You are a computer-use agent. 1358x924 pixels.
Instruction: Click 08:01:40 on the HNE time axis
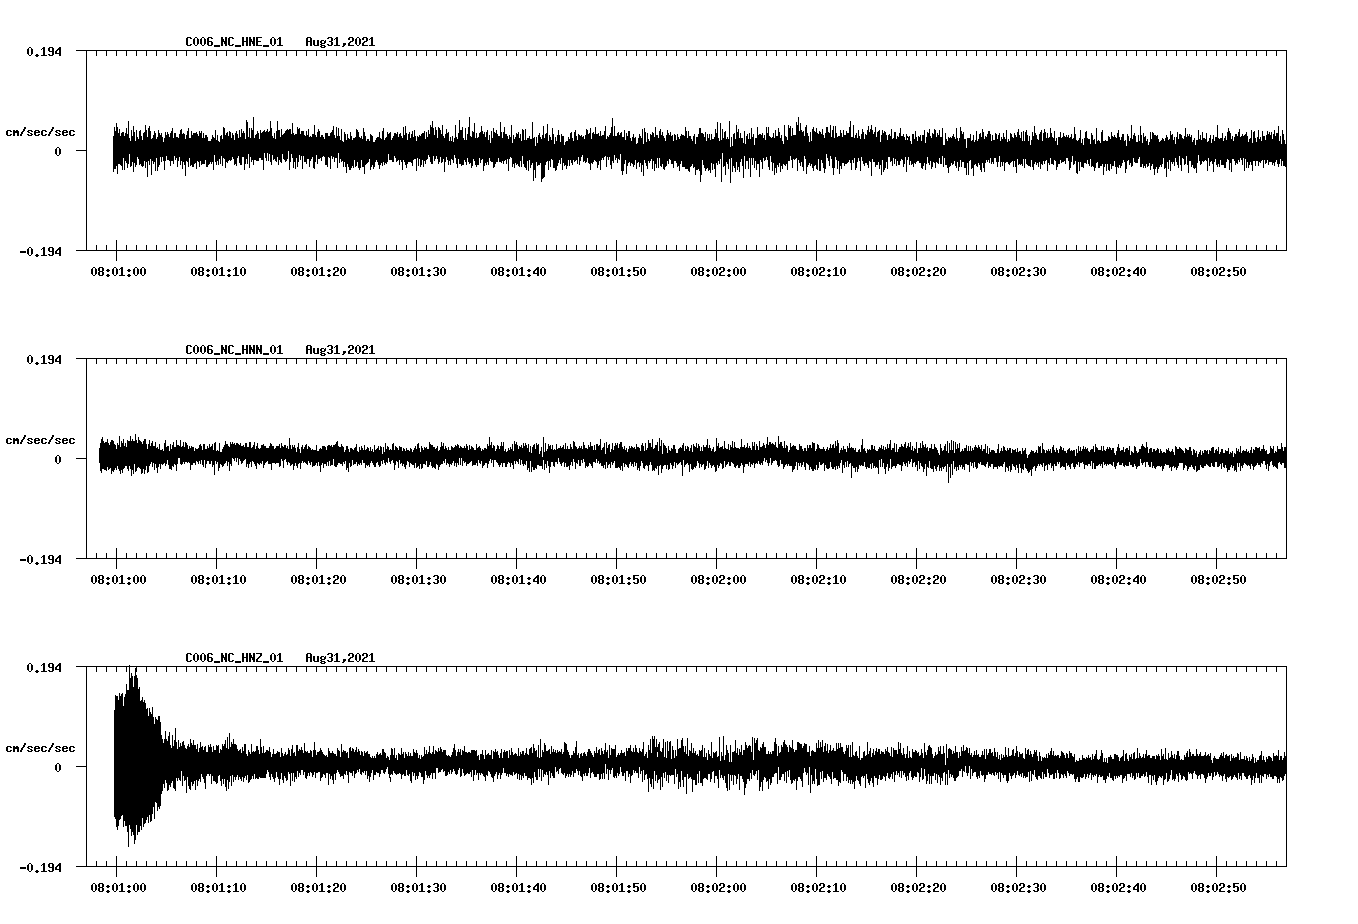(x=518, y=272)
